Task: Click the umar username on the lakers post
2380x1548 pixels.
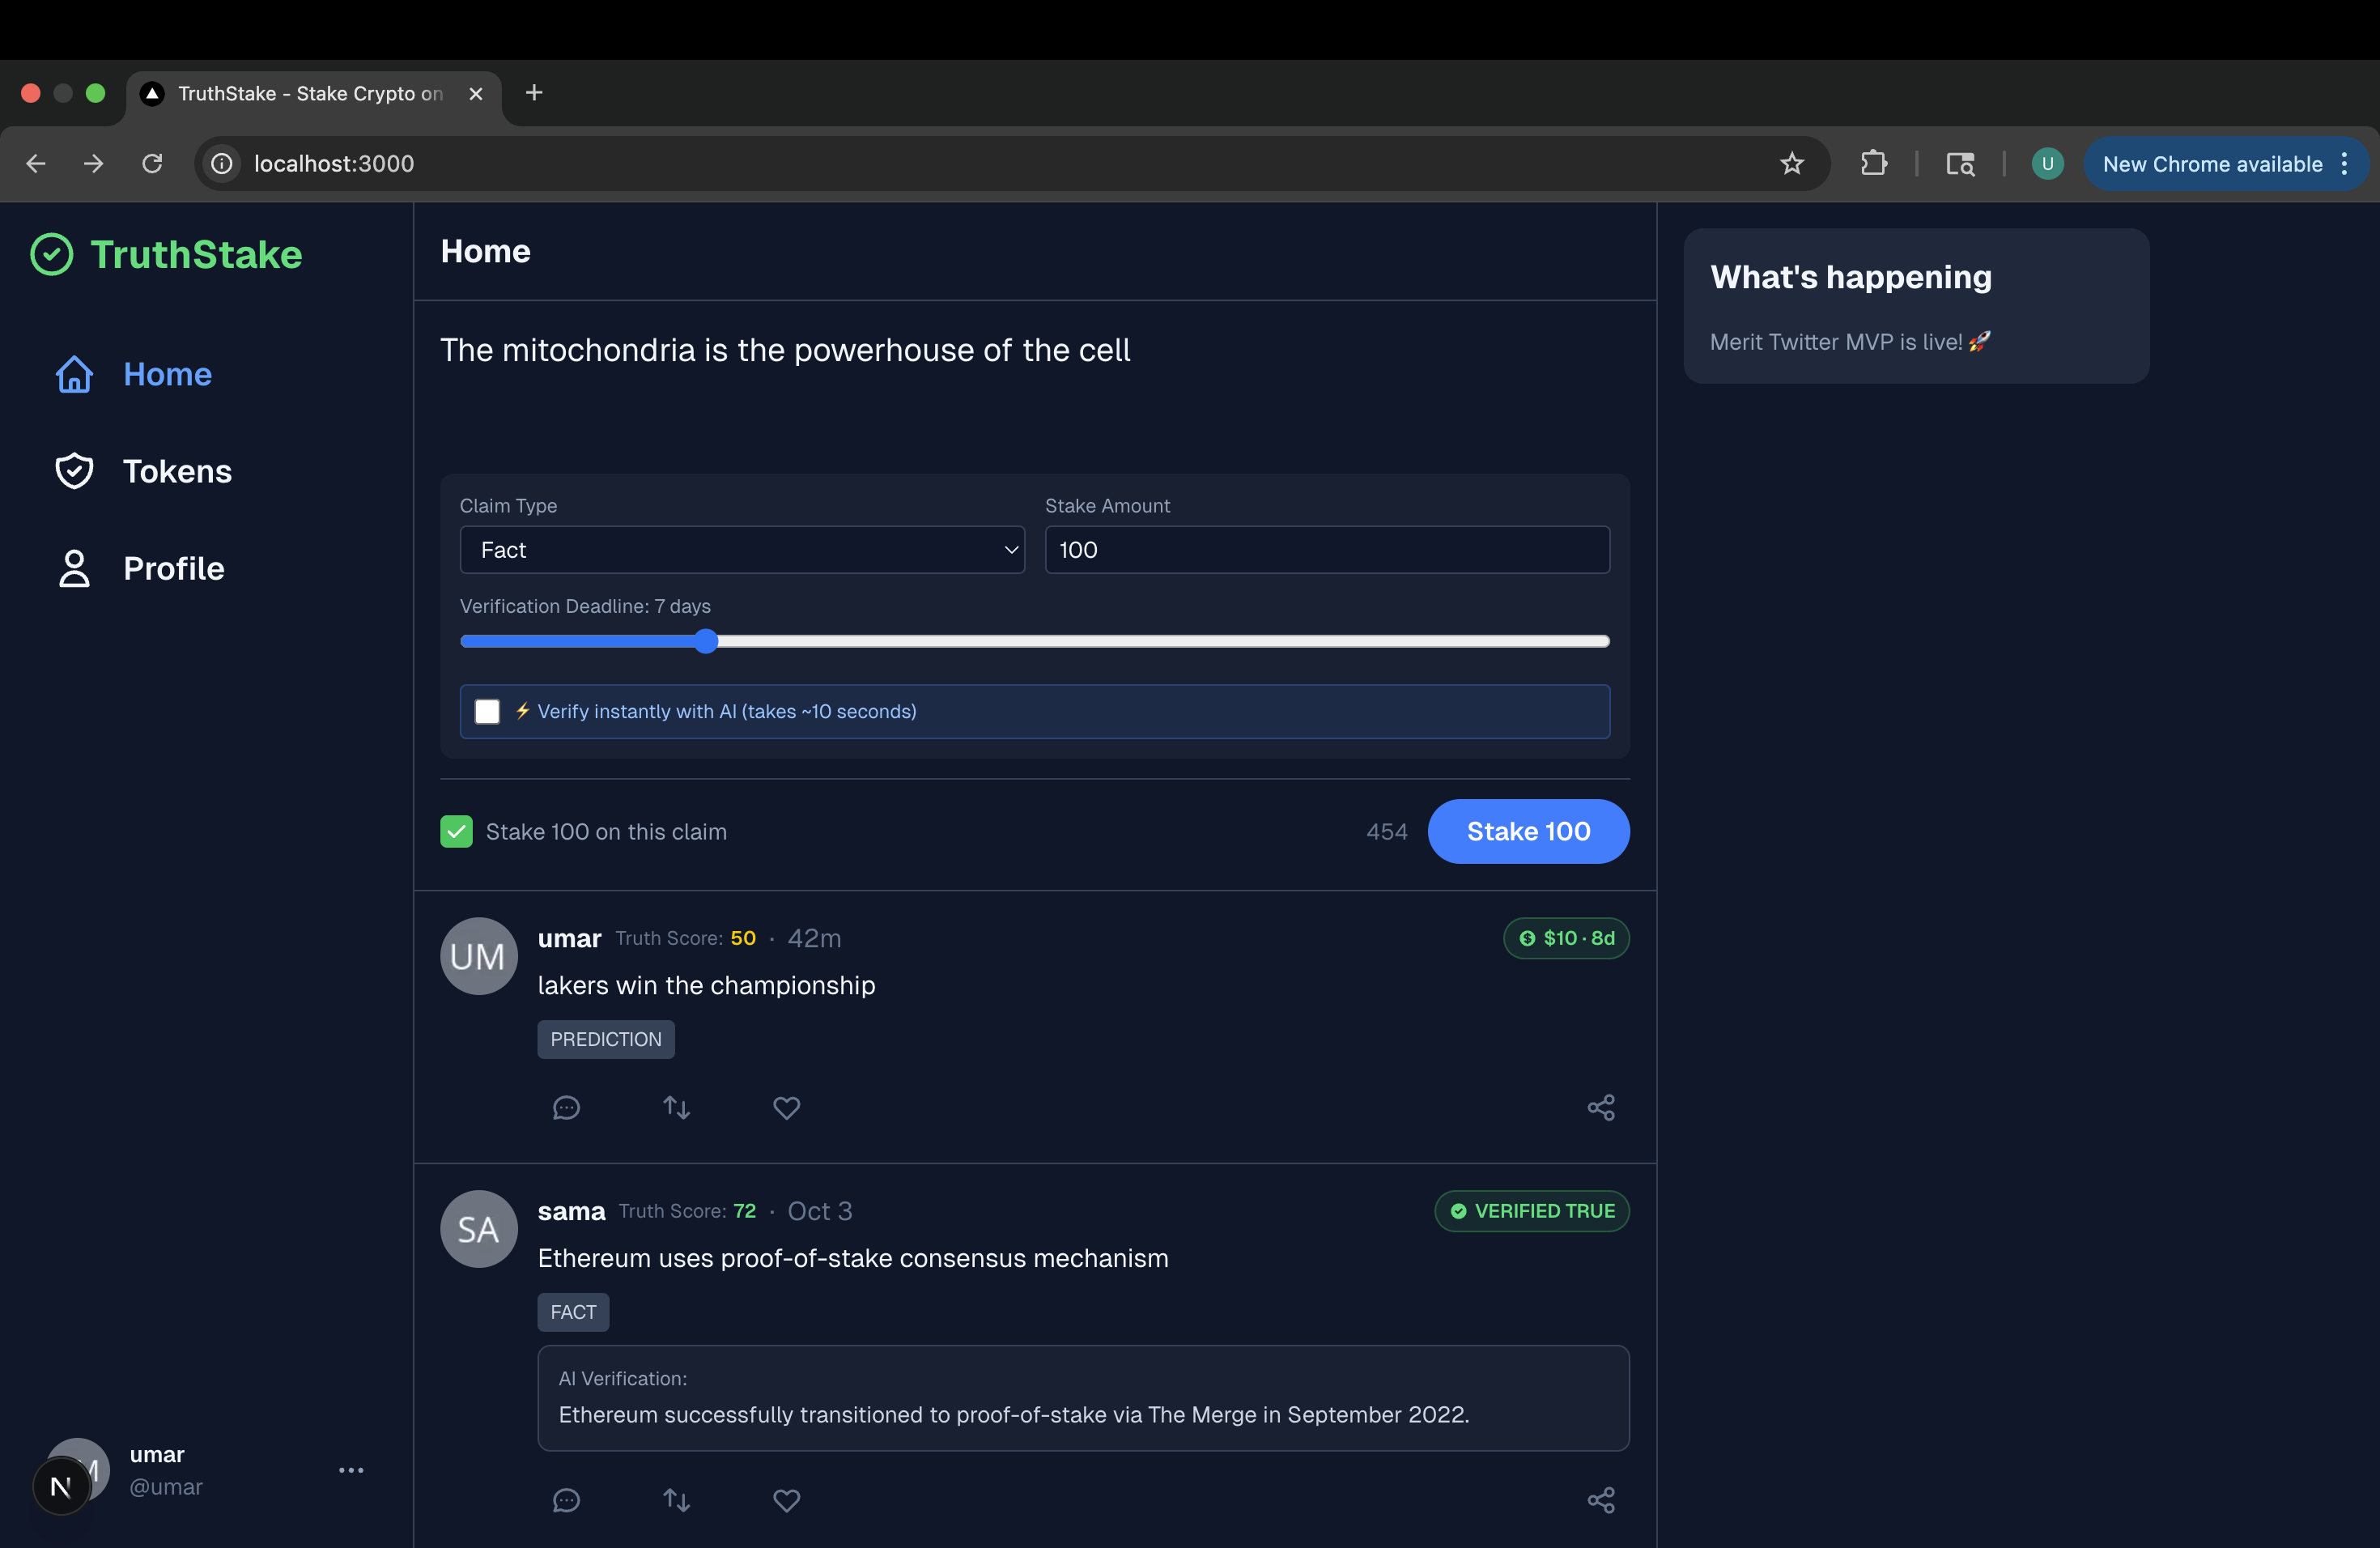Action: coord(569,938)
